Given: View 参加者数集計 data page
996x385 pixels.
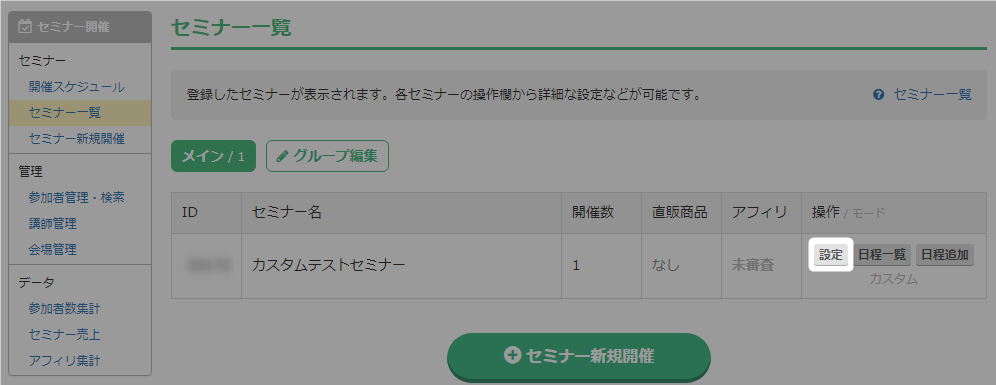Looking at the screenshot, I should coord(64,309).
